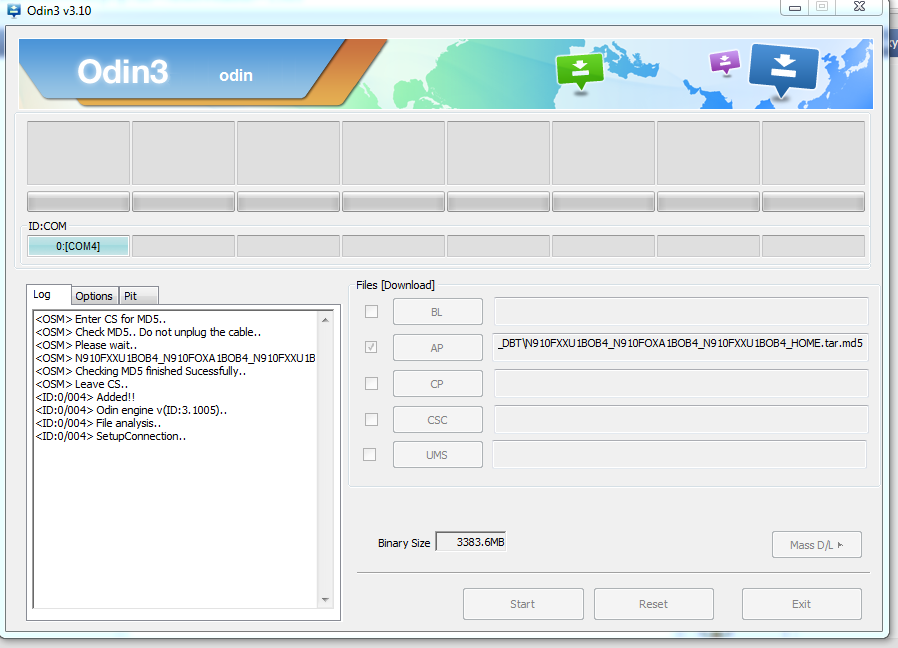This screenshot has height=648, width=898.
Task: Tick the UMS checkbox
Action: tap(370, 454)
